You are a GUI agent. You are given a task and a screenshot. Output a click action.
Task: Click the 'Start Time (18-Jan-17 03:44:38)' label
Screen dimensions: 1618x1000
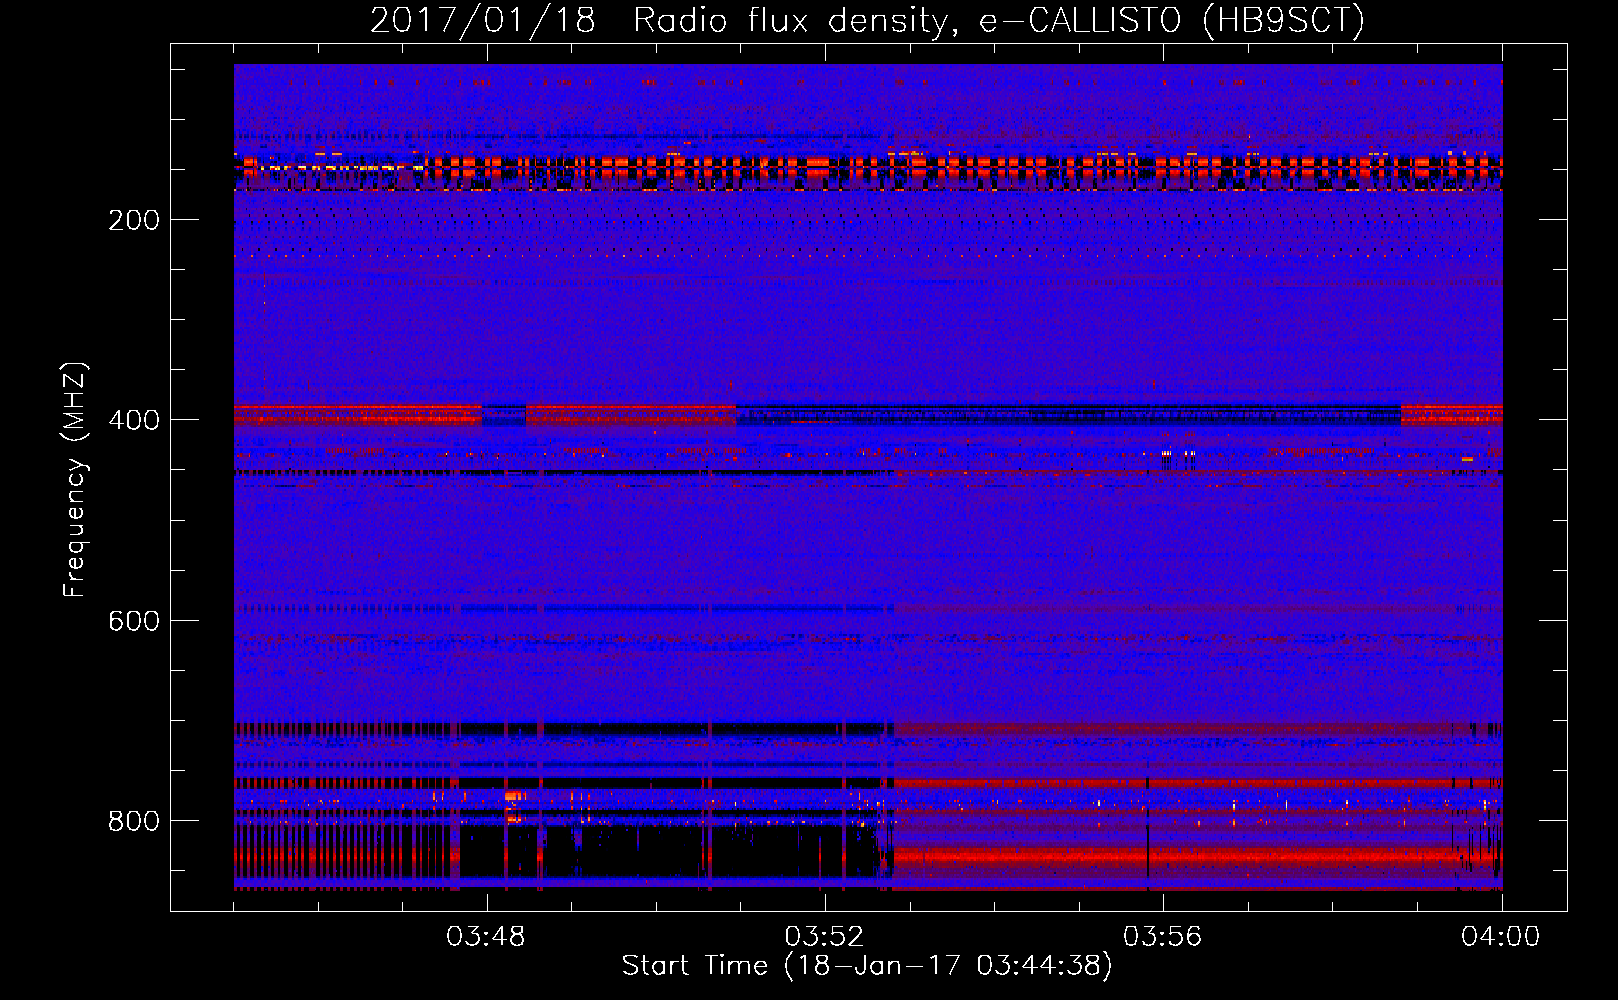coord(867,966)
